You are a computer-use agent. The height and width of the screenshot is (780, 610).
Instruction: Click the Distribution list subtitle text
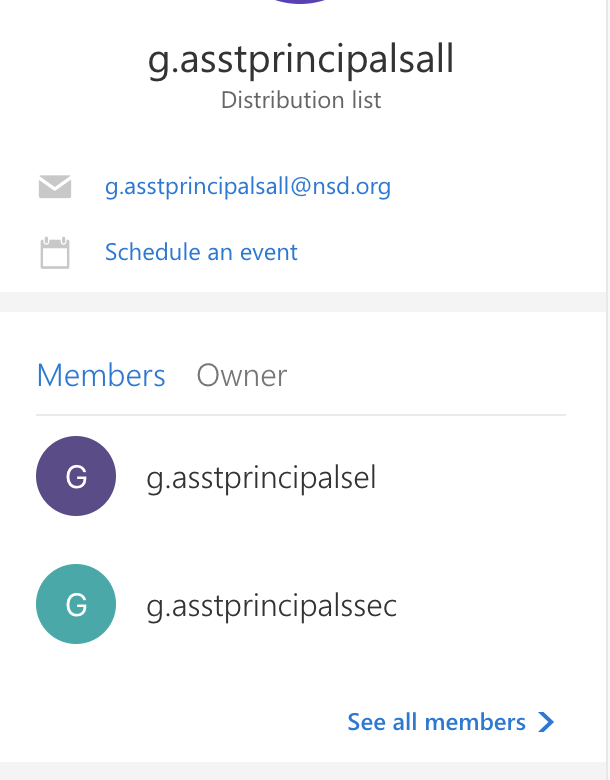(301, 100)
